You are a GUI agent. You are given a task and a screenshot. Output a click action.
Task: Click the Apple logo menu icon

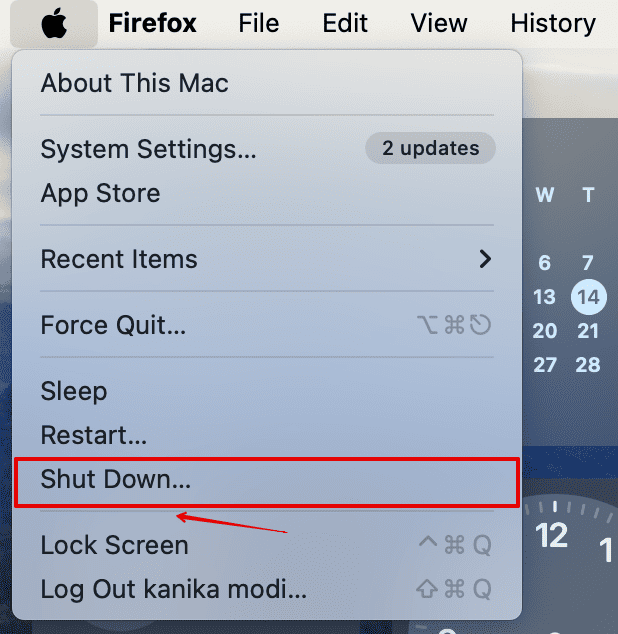pyautogui.click(x=54, y=23)
